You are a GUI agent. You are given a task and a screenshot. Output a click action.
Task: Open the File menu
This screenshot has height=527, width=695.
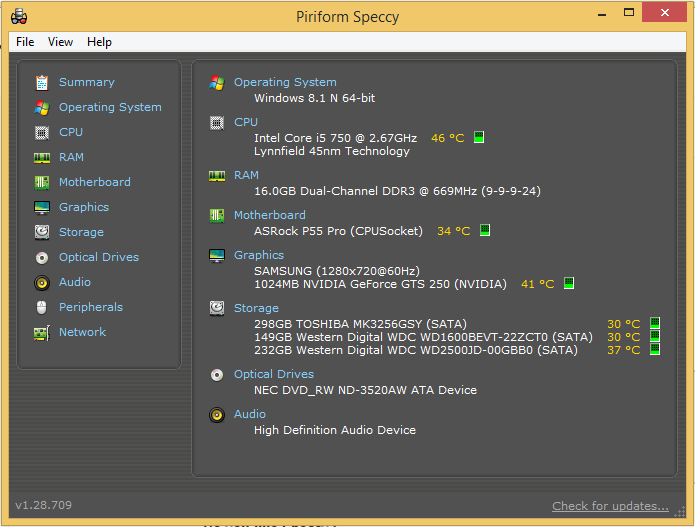pyautogui.click(x=25, y=42)
